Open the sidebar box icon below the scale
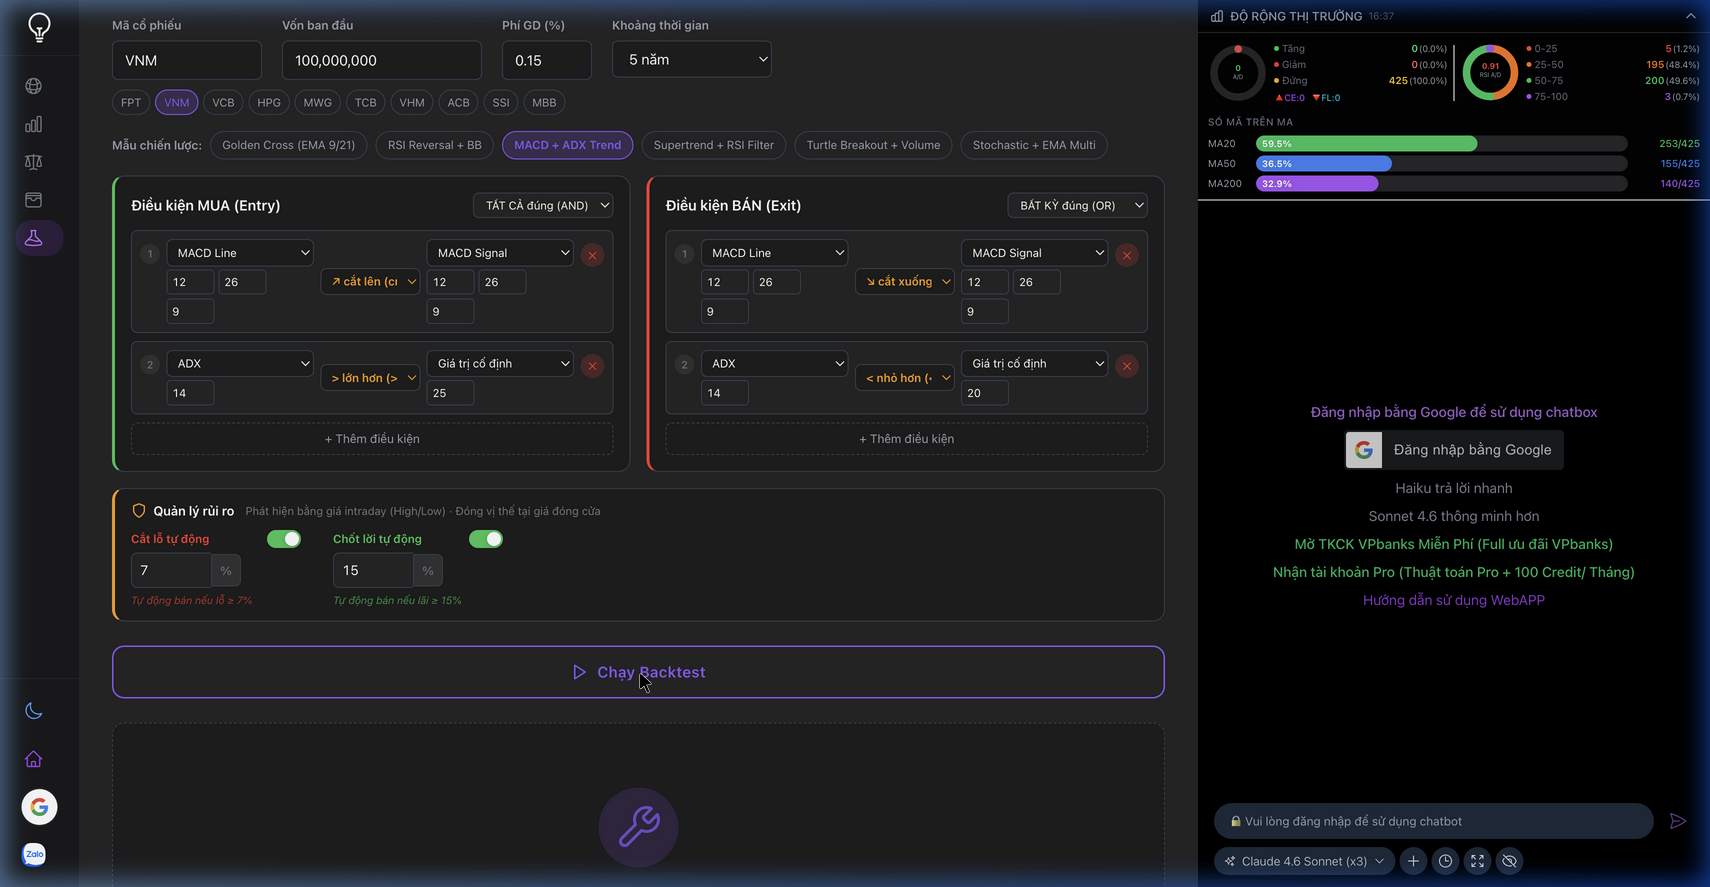The image size is (1710, 887). pos(34,200)
